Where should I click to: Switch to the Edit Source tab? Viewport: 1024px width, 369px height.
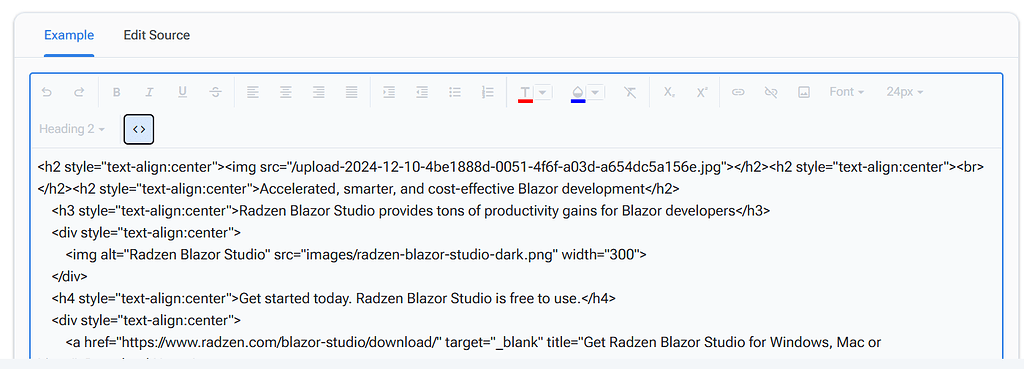tap(157, 35)
